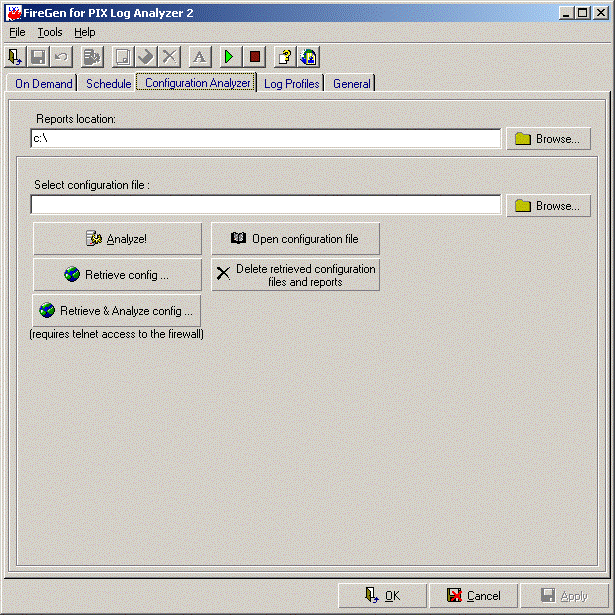Click the grey X delete toolbar icon
The width and height of the screenshot is (615, 615).
(x=169, y=57)
